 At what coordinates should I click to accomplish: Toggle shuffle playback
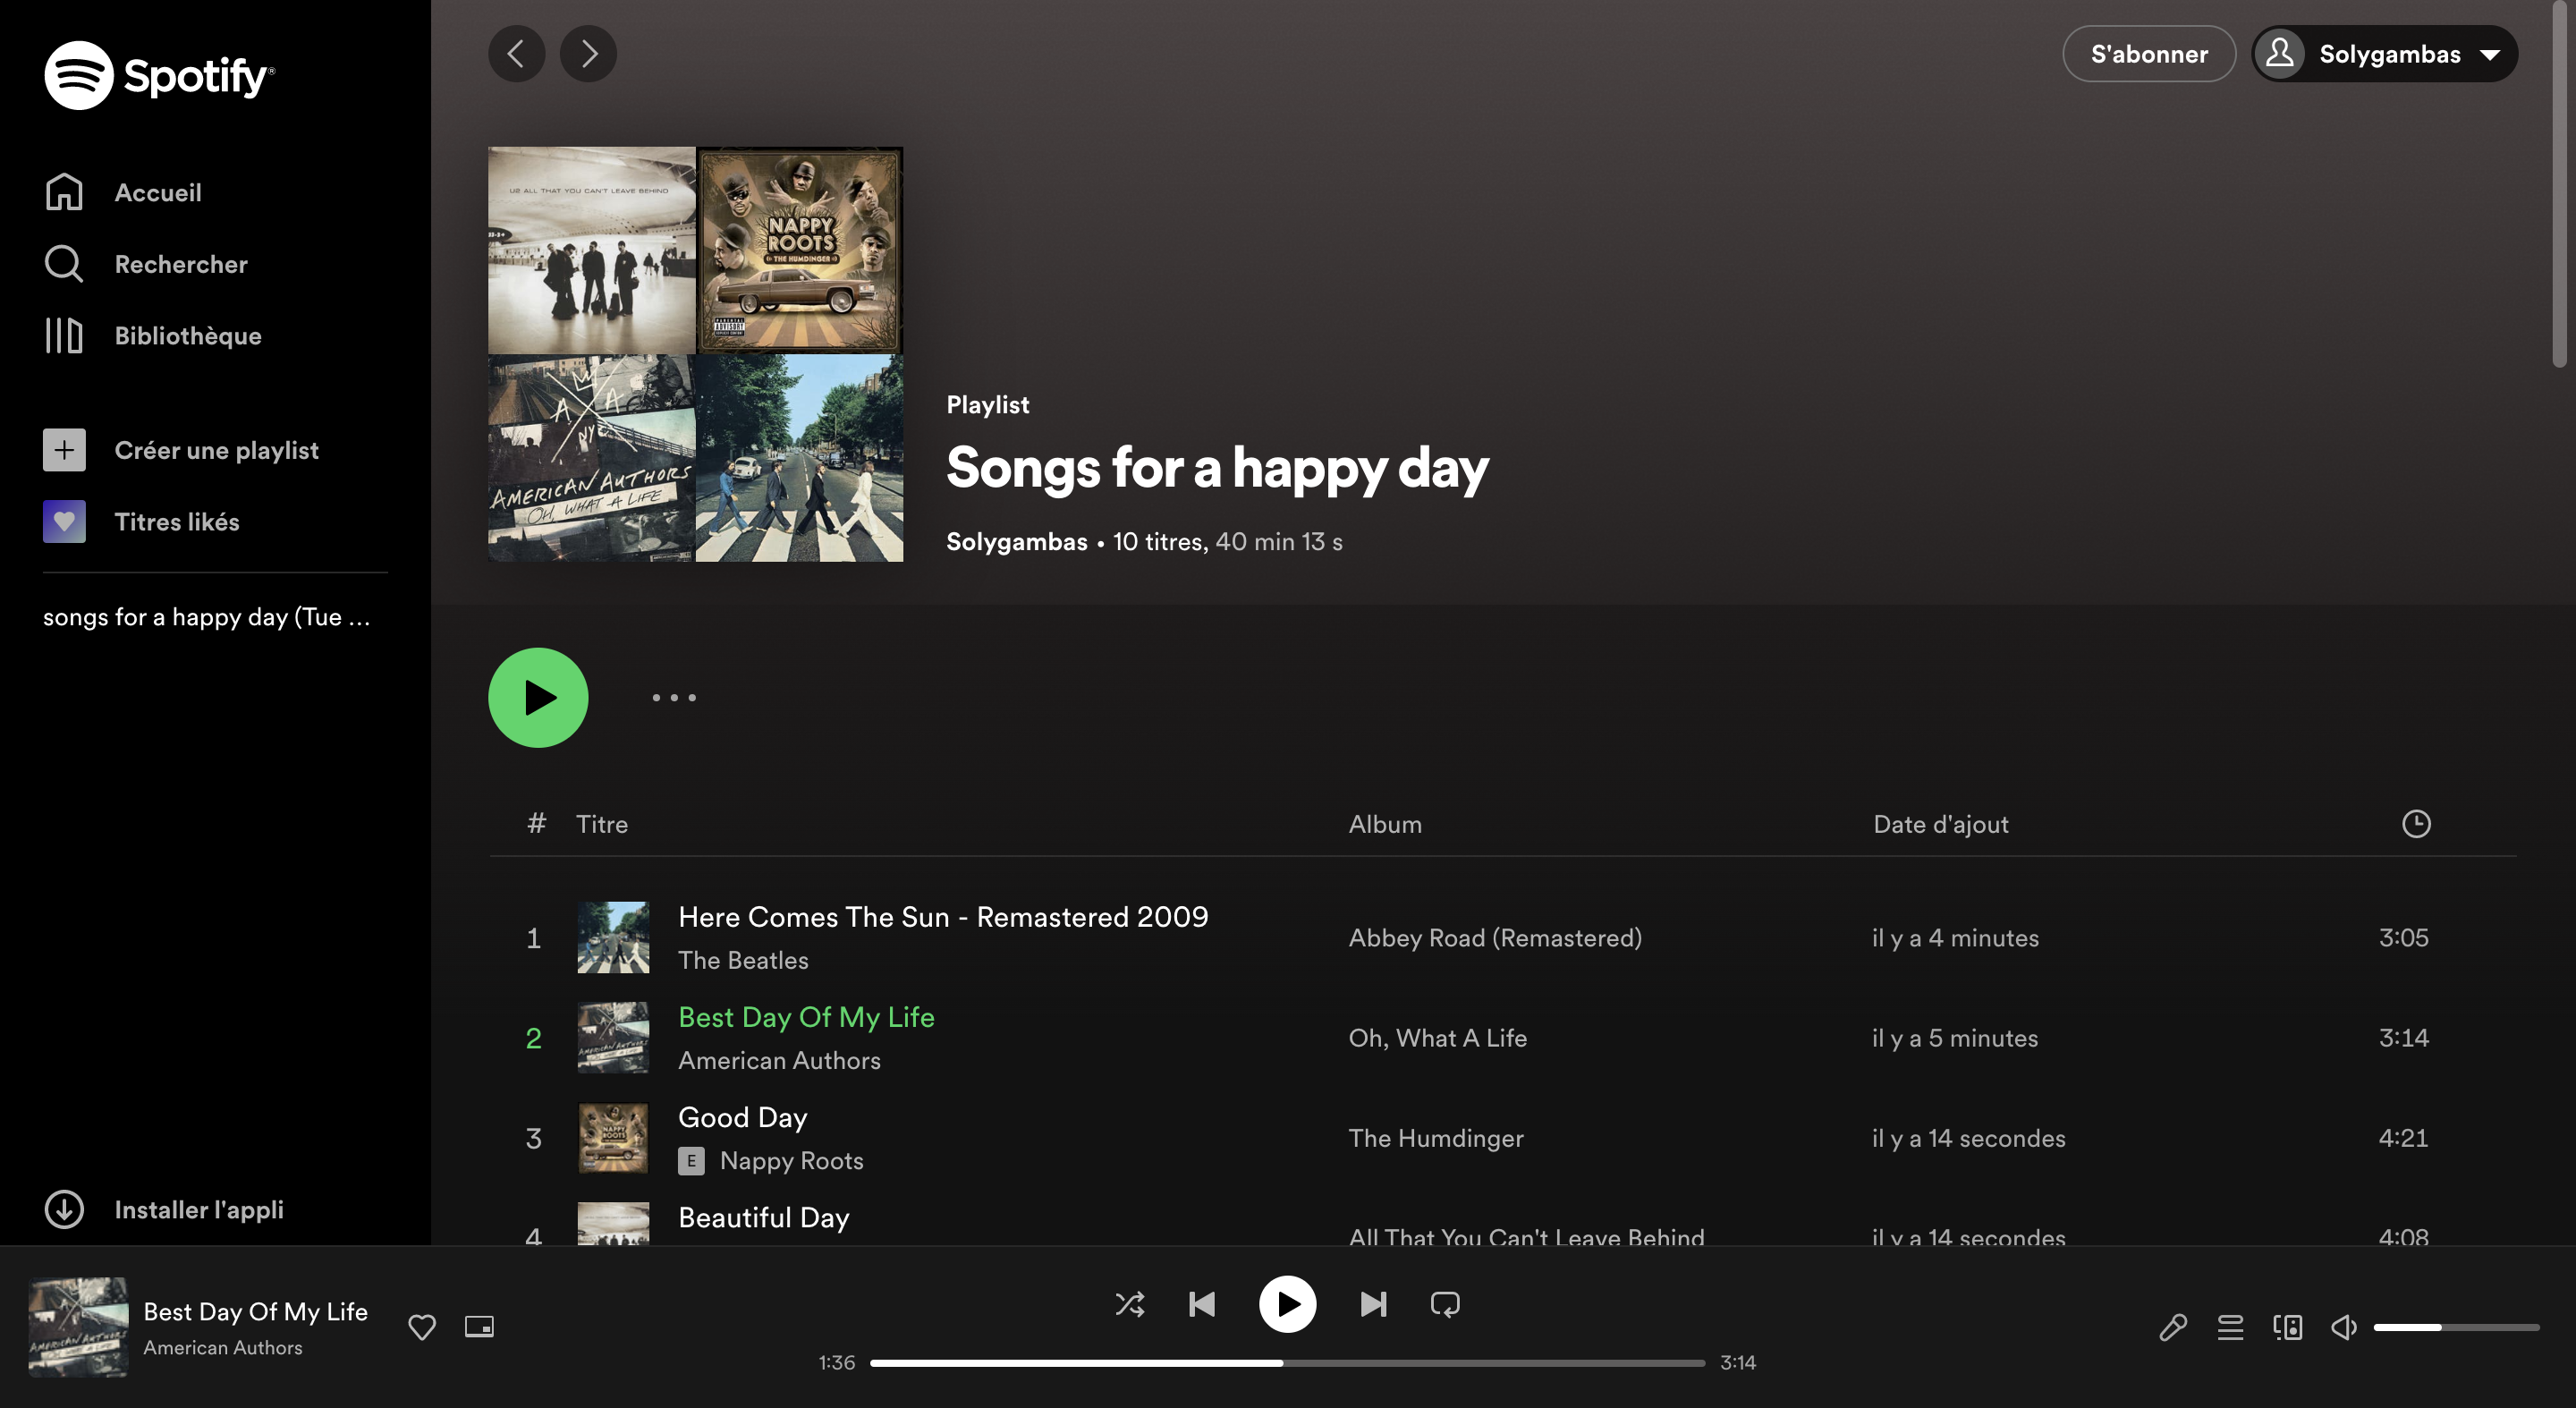[1129, 1304]
